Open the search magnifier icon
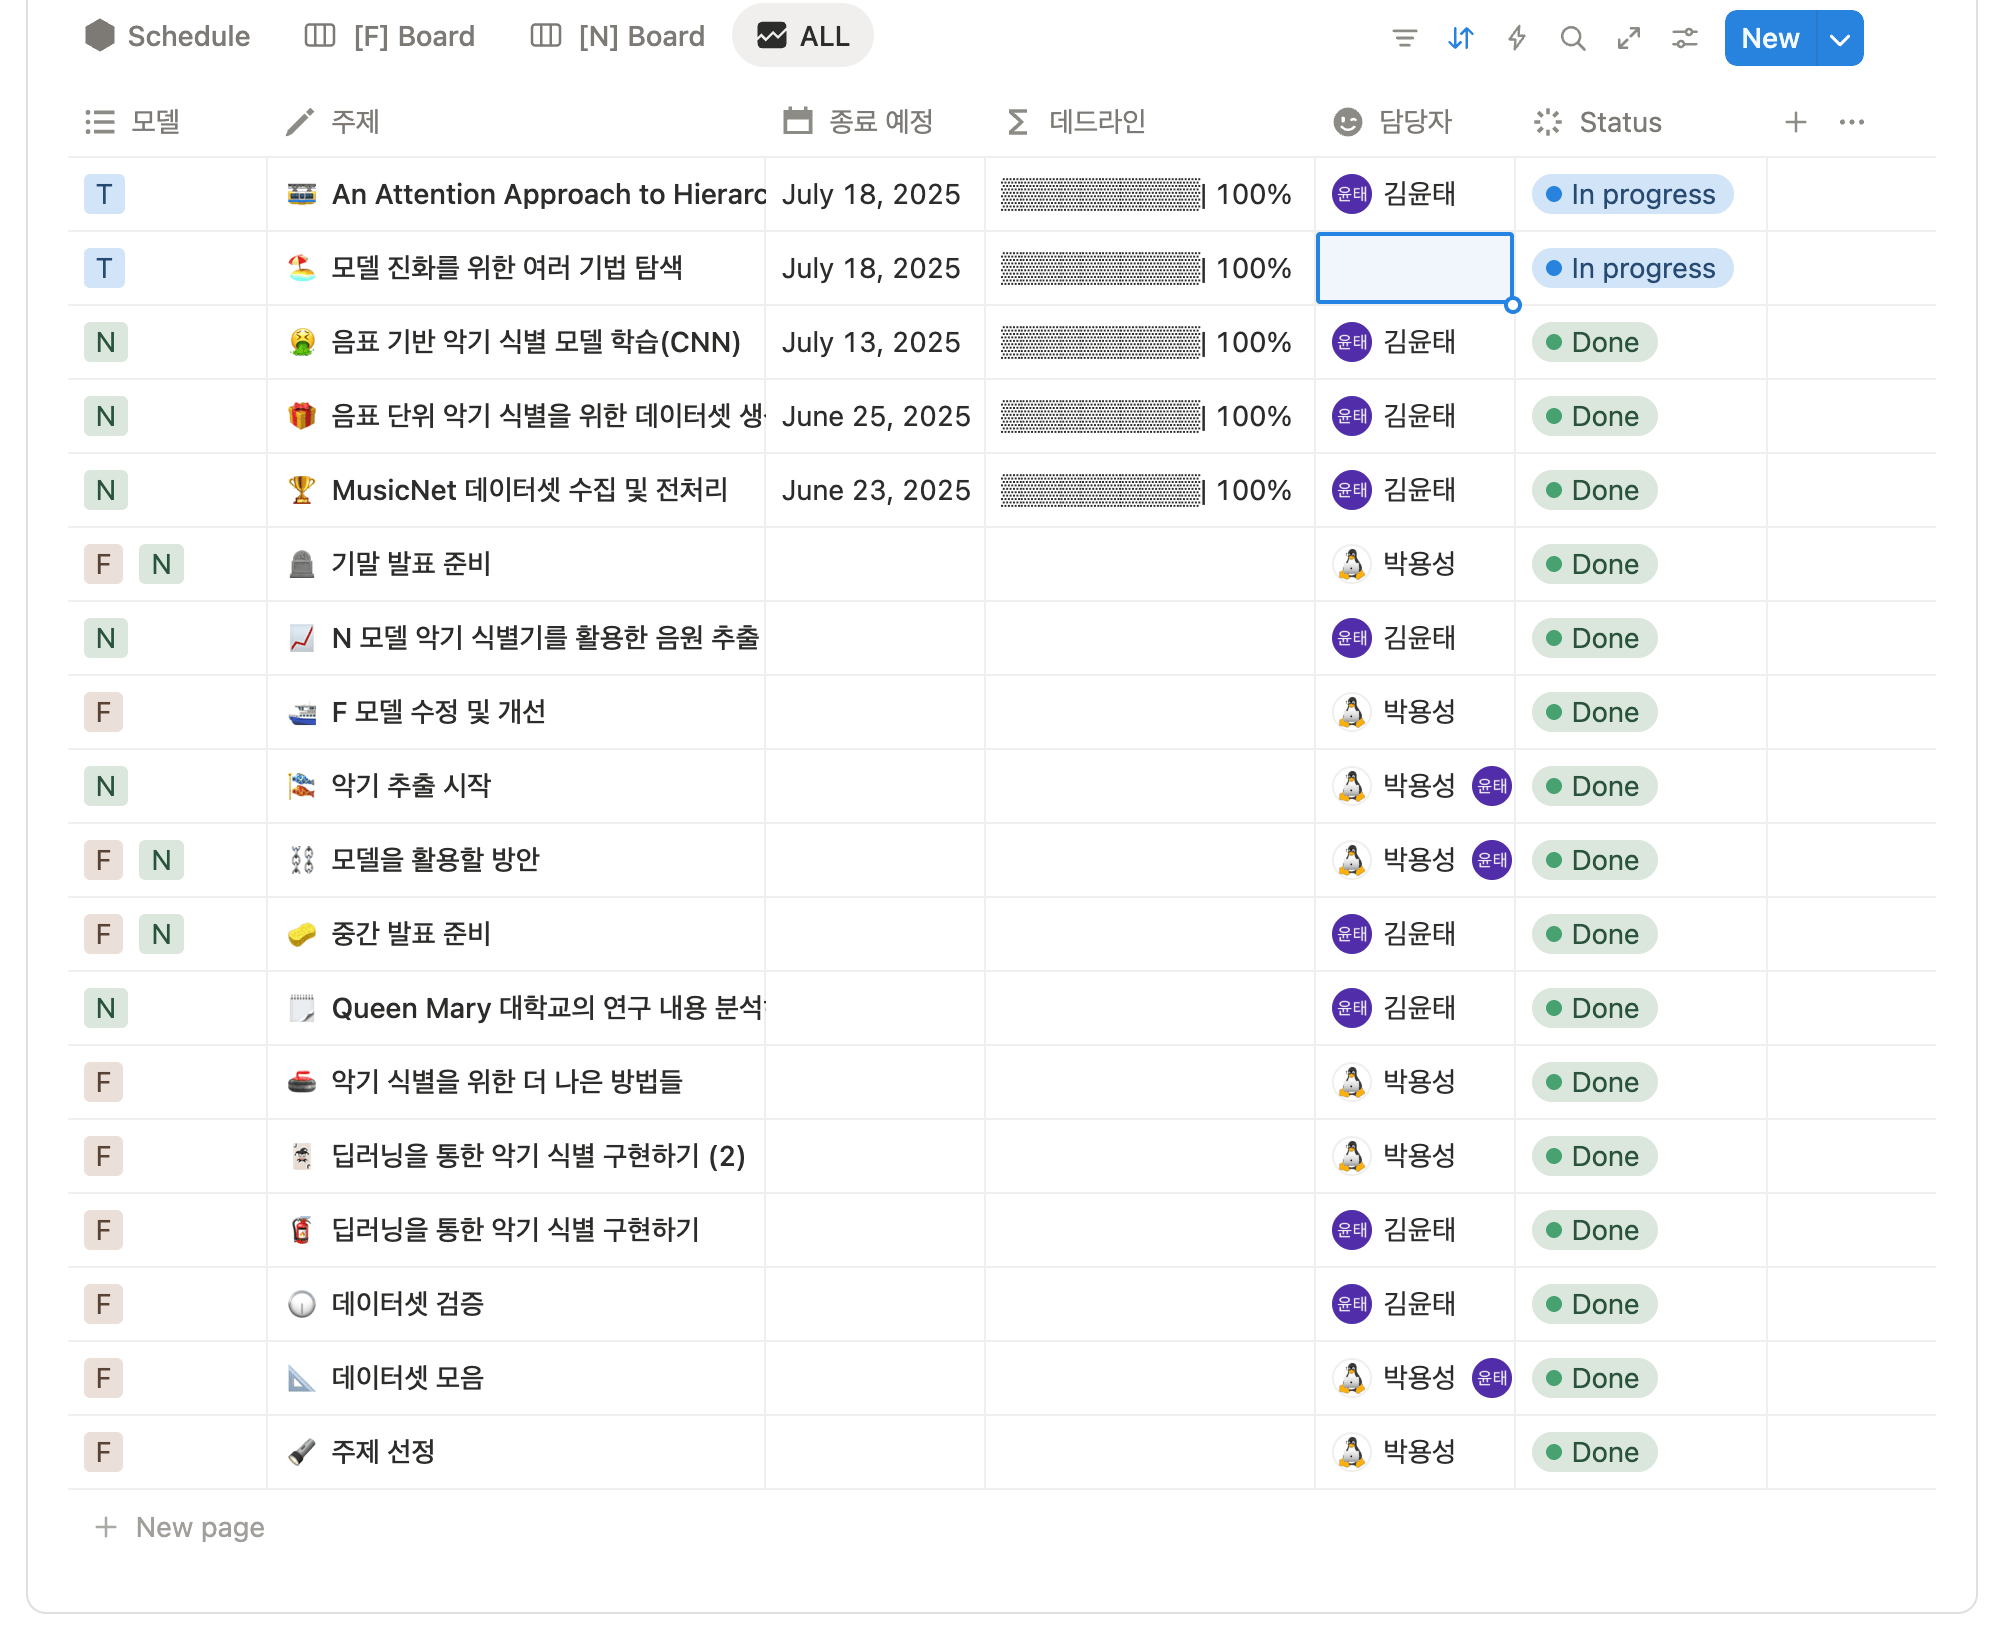Screen dimensions: 1996x1636 (x=1573, y=38)
